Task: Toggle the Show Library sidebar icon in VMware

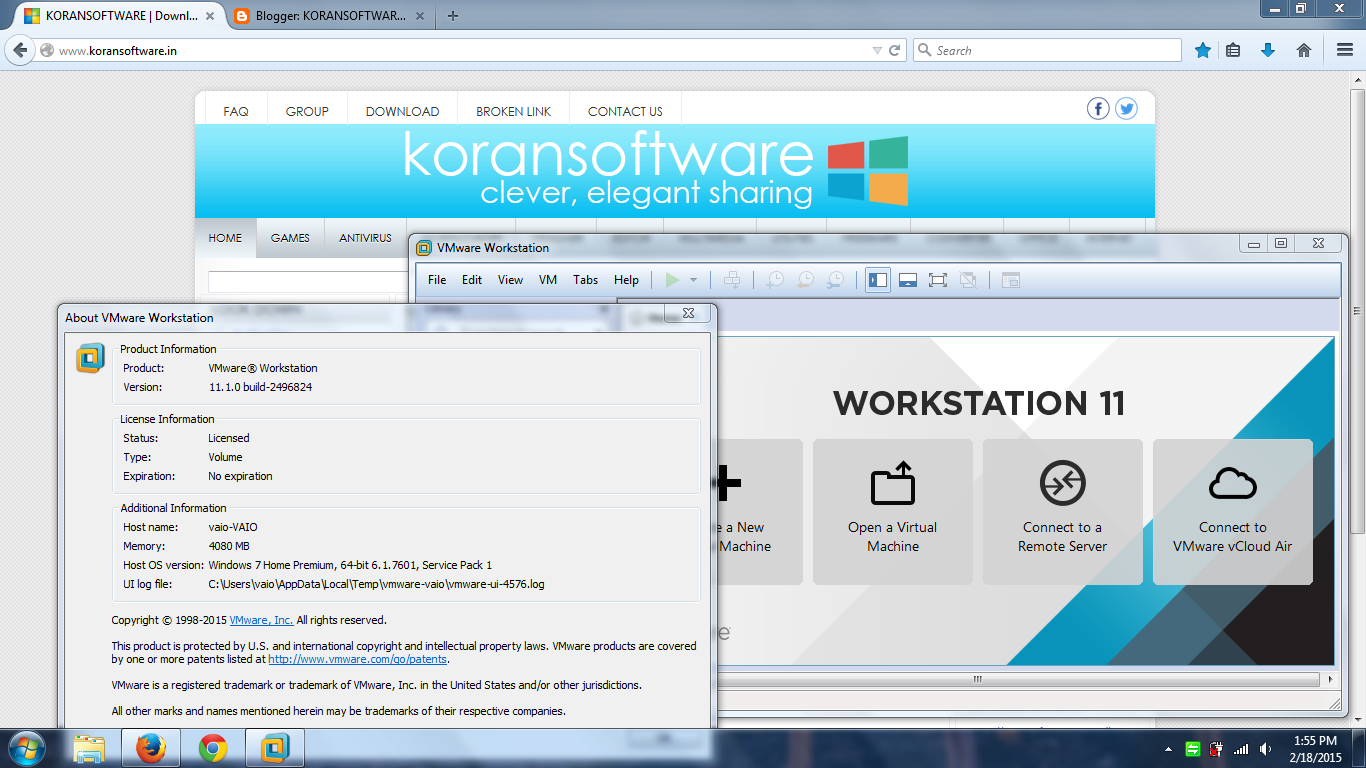Action: point(878,280)
